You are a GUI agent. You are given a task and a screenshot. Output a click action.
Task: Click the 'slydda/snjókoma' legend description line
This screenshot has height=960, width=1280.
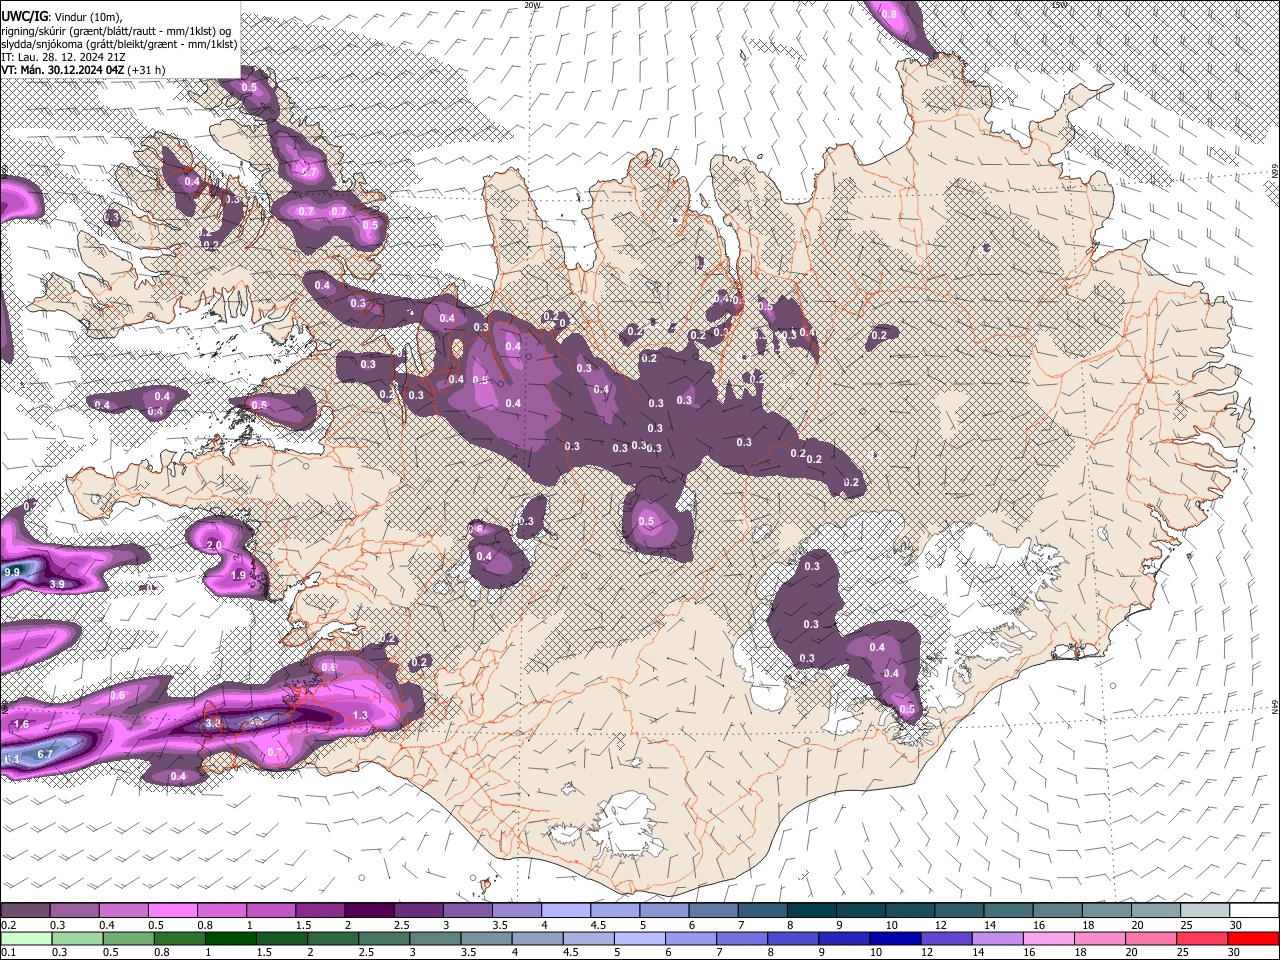[x=119, y=44]
